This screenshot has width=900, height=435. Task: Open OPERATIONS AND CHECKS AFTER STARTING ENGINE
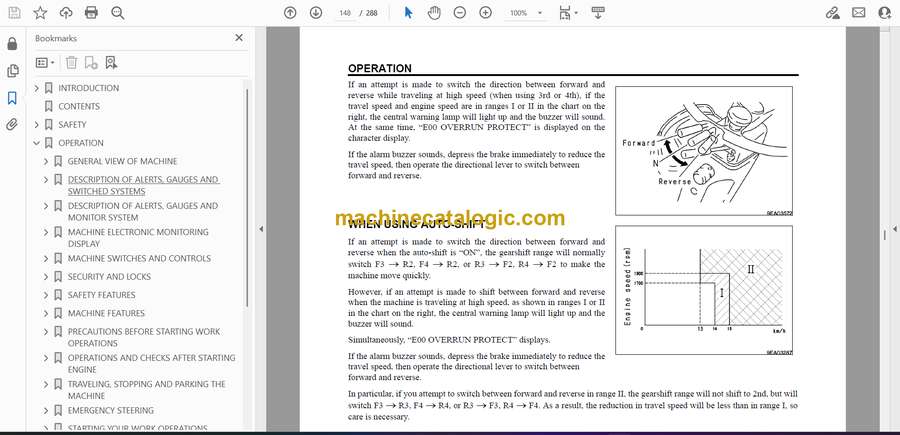(x=152, y=364)
